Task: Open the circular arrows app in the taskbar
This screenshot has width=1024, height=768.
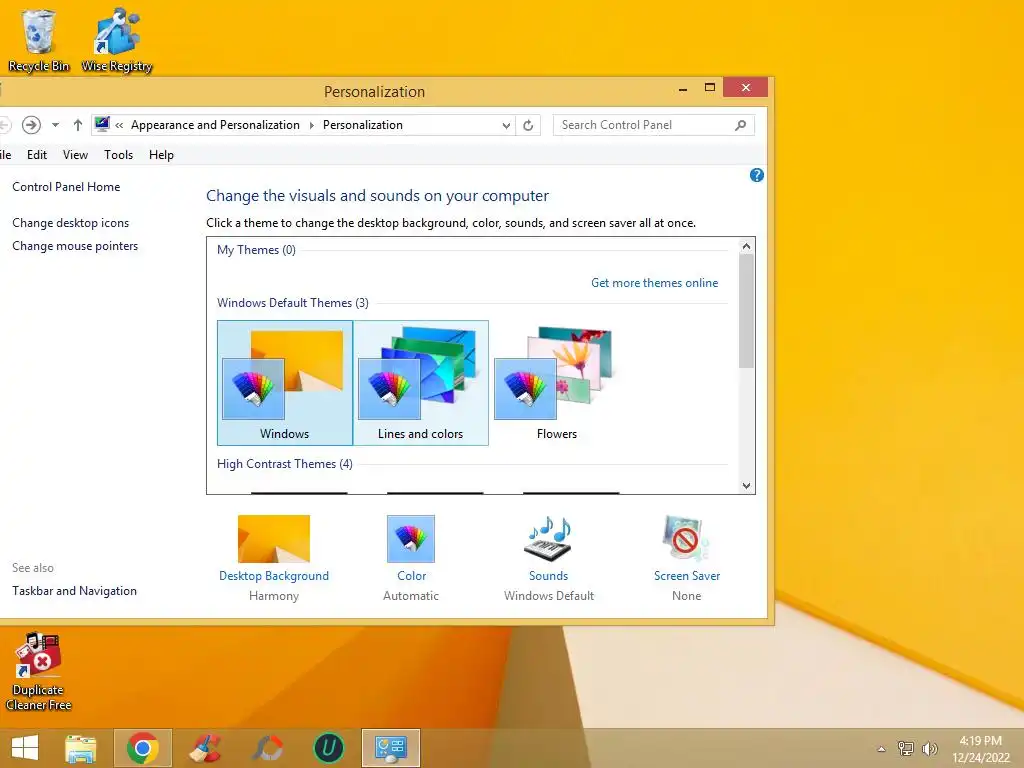Action: coord(268,748)
